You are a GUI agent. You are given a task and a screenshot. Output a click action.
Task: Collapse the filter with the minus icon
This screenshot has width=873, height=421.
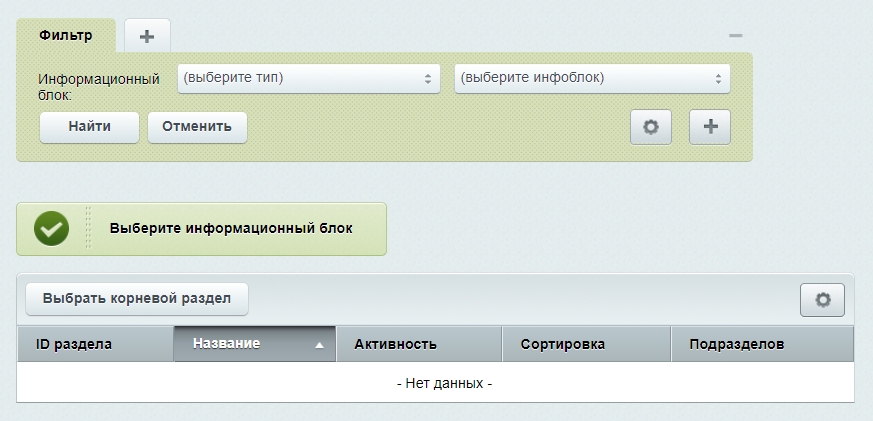pyautogui.click(x=735, y=36)
